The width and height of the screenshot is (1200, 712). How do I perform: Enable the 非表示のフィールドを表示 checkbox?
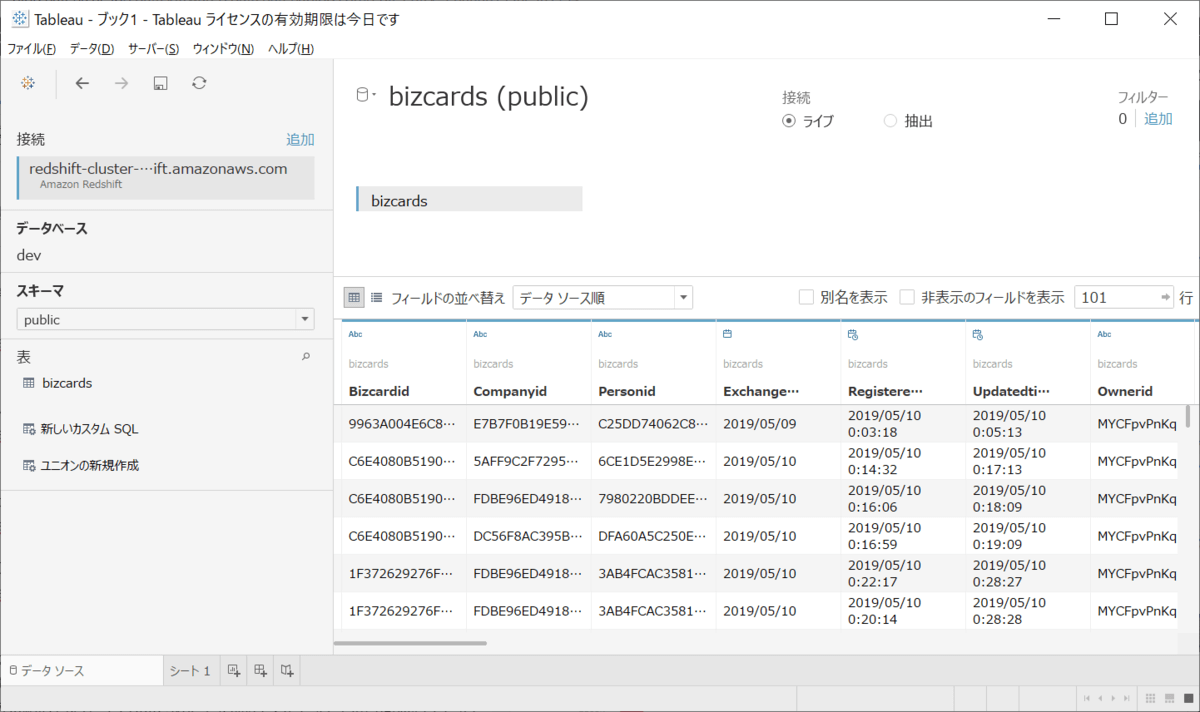click(x=907, y=297)
